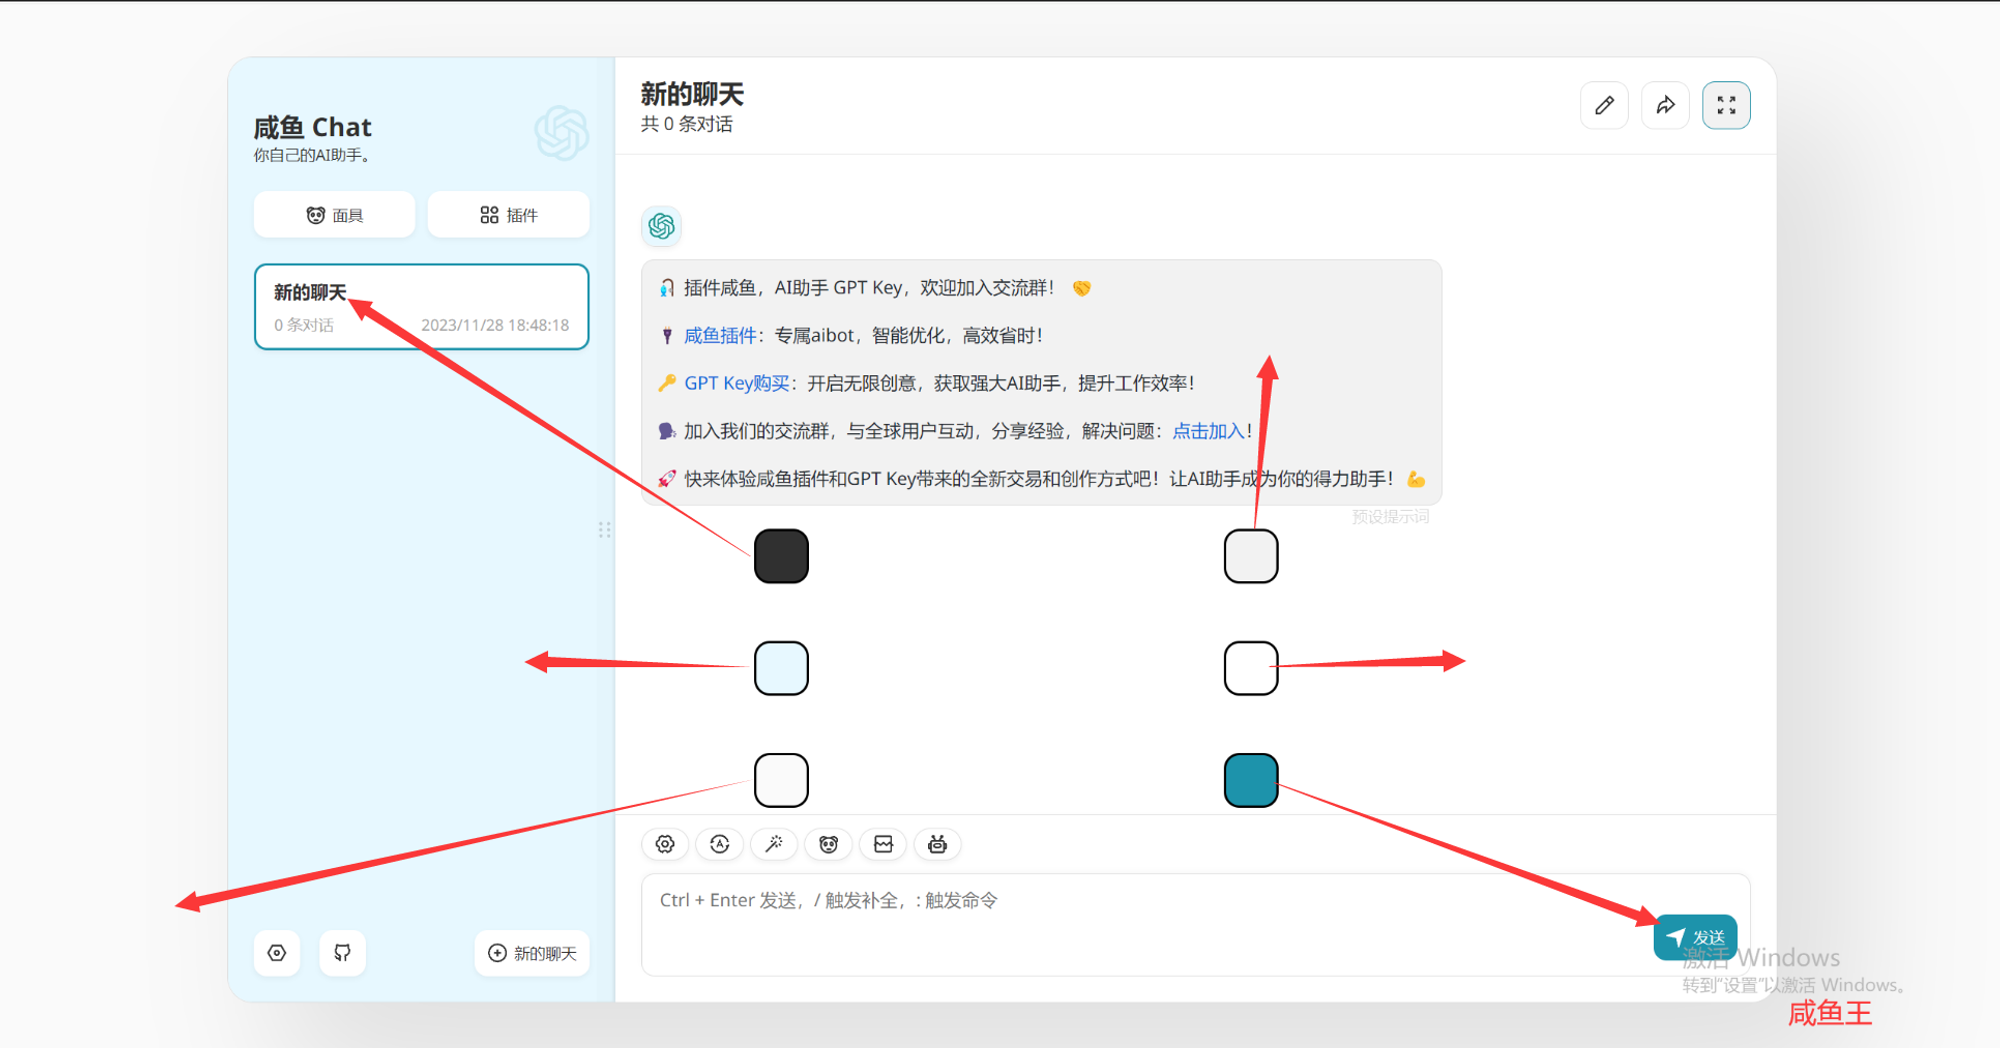Screen dimensions: 2000x1048
Task: Start a new chat with 新的聊天 button
Action: [532, 953]
